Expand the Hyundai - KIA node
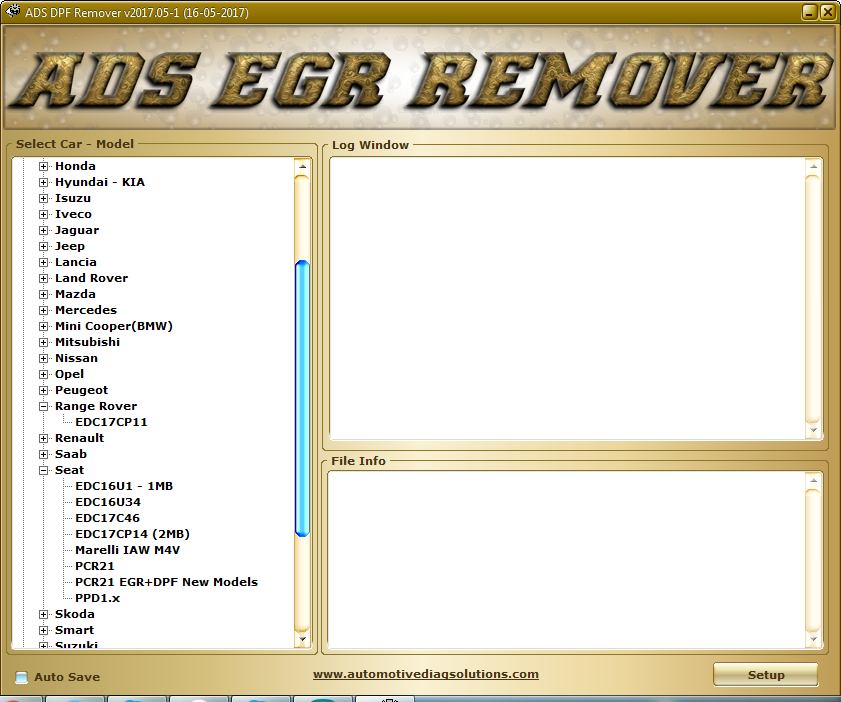841x702 pixels. click(43, 182)
